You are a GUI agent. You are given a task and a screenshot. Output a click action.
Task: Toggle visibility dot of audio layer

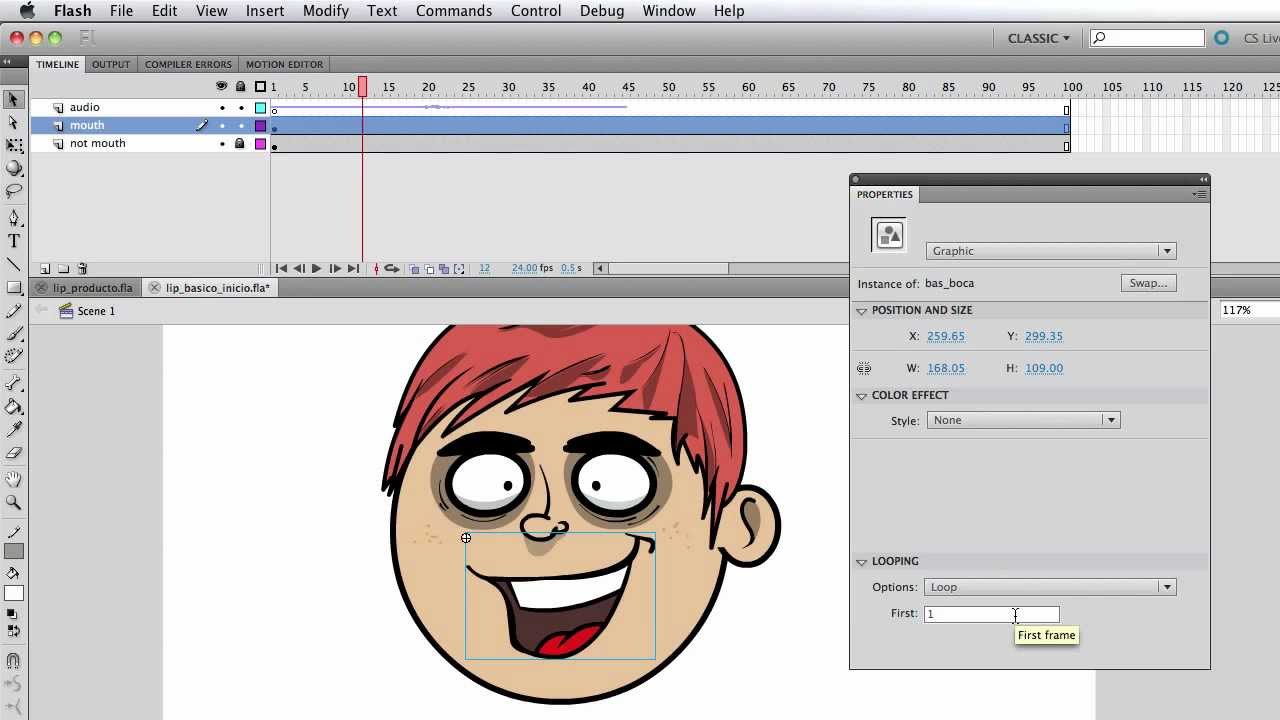222,107
